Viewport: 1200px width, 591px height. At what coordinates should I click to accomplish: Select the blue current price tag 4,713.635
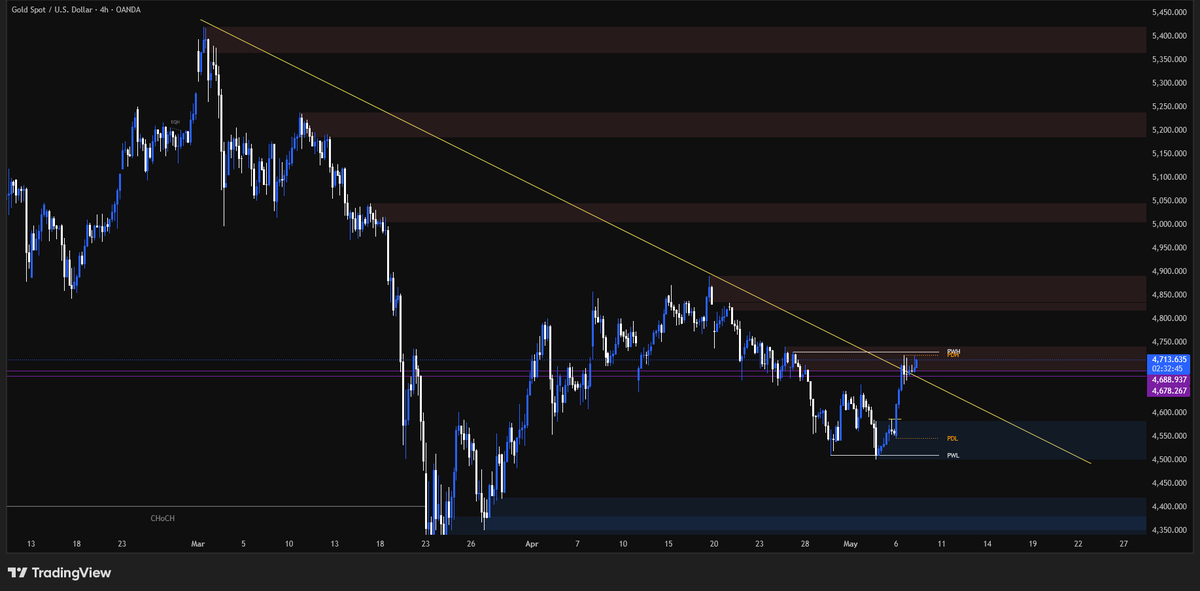1169,359
